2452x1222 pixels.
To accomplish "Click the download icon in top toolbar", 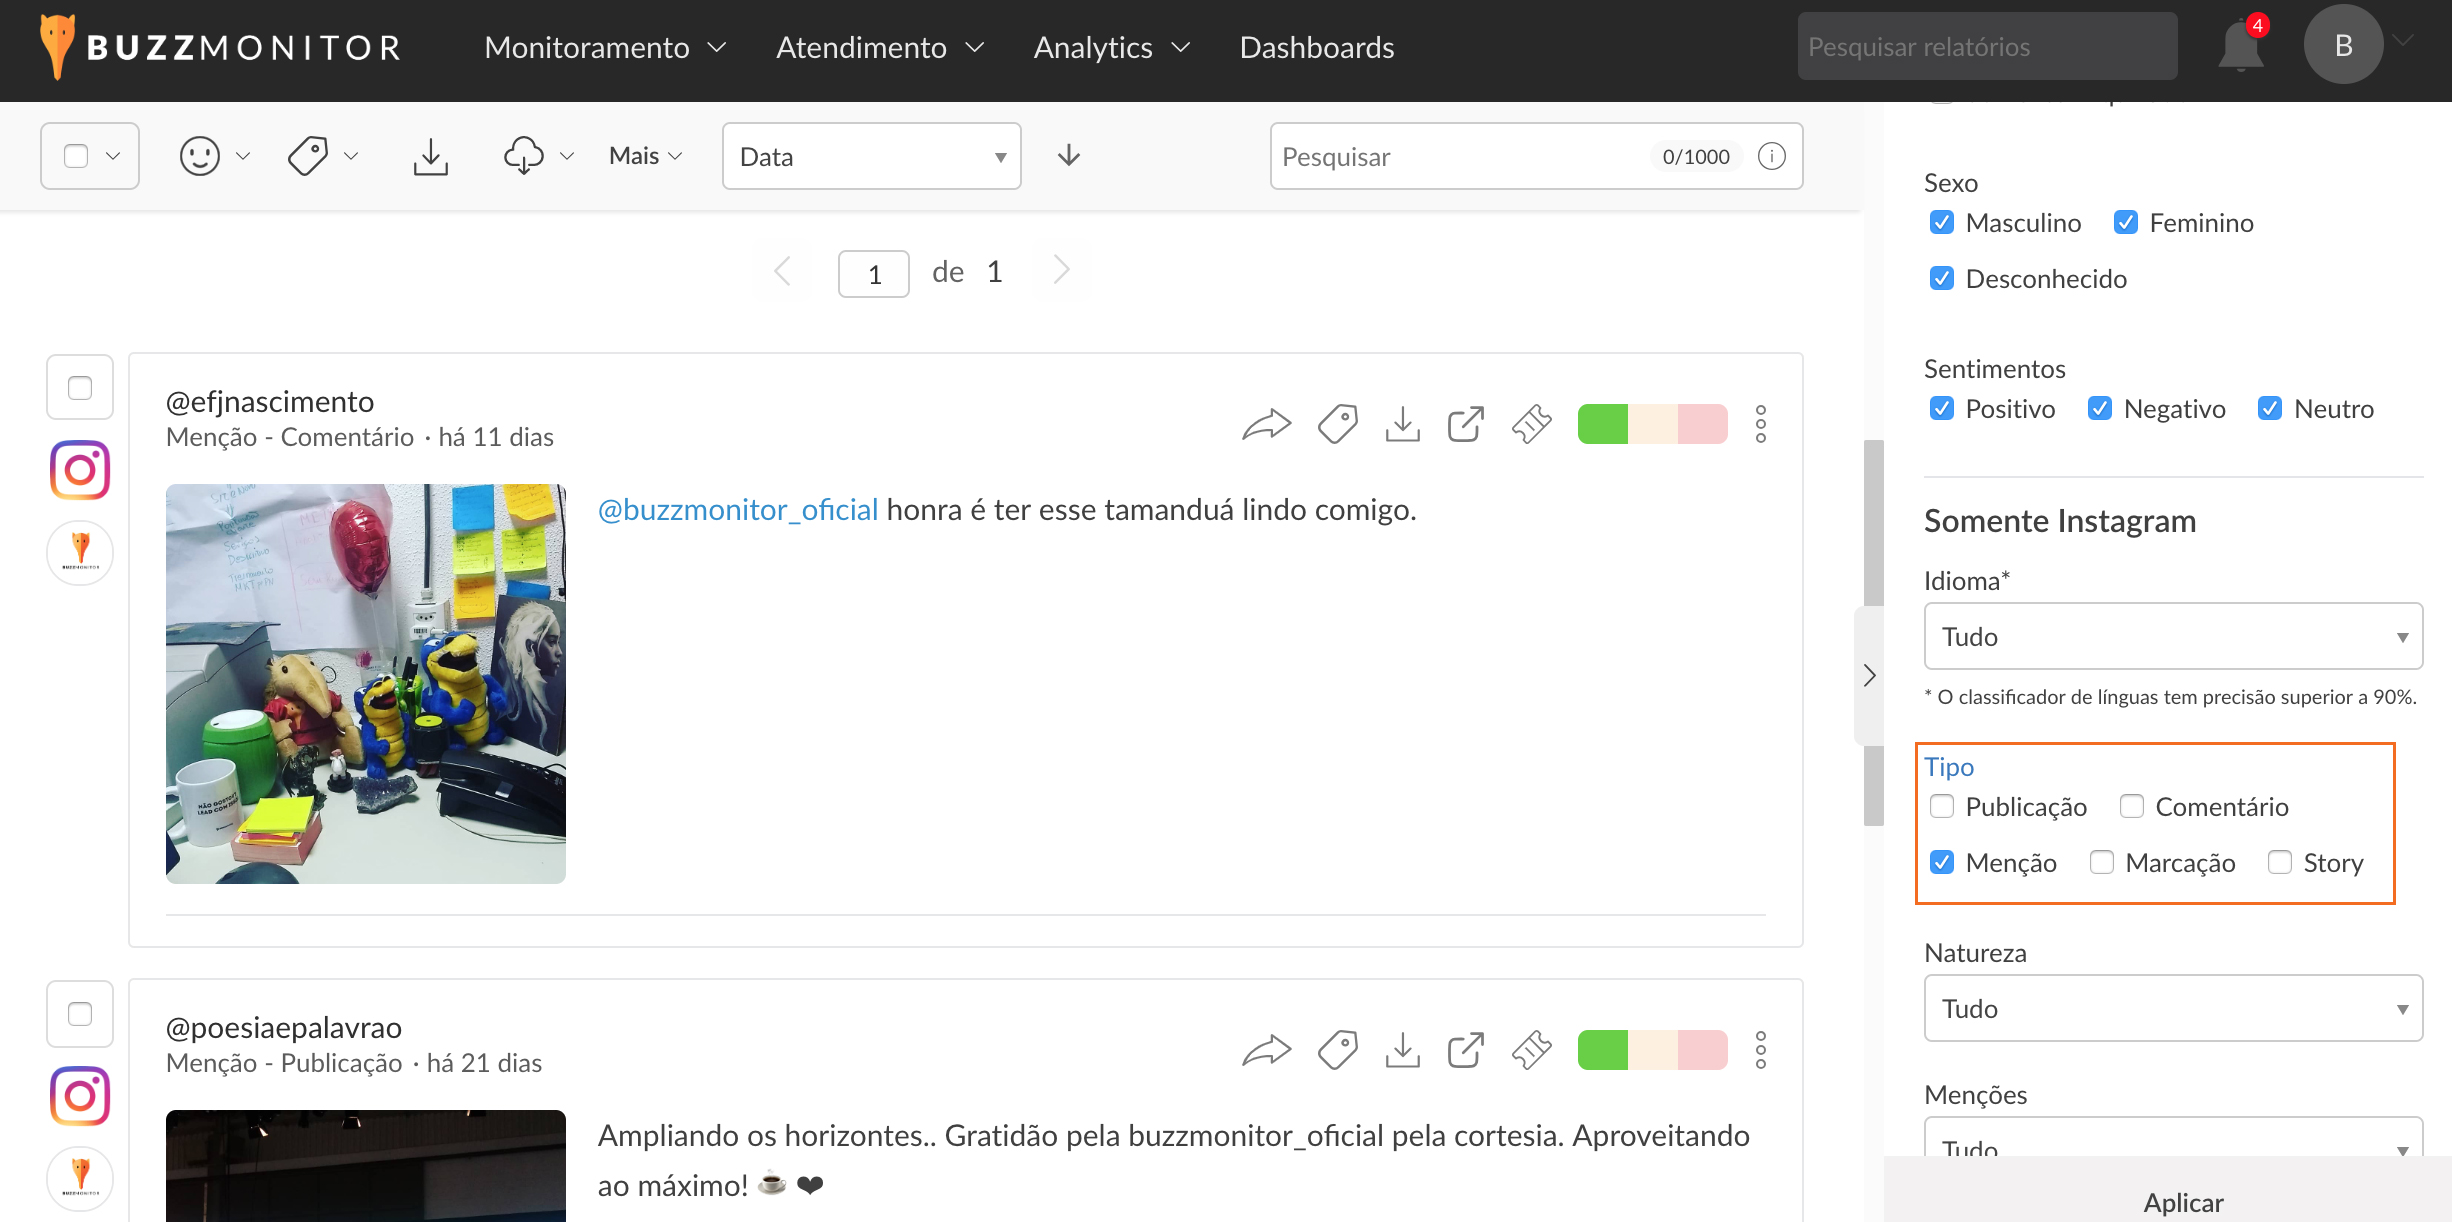I will 430,156.
